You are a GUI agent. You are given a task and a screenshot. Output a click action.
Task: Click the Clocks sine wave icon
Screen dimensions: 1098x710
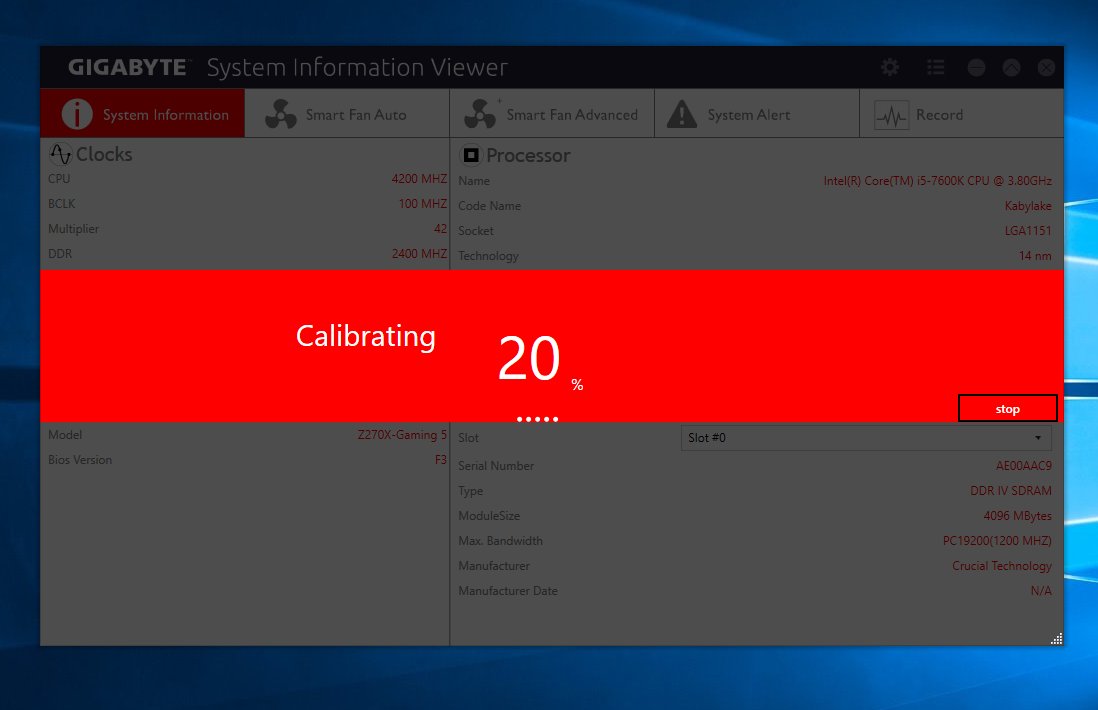(60, 154)
